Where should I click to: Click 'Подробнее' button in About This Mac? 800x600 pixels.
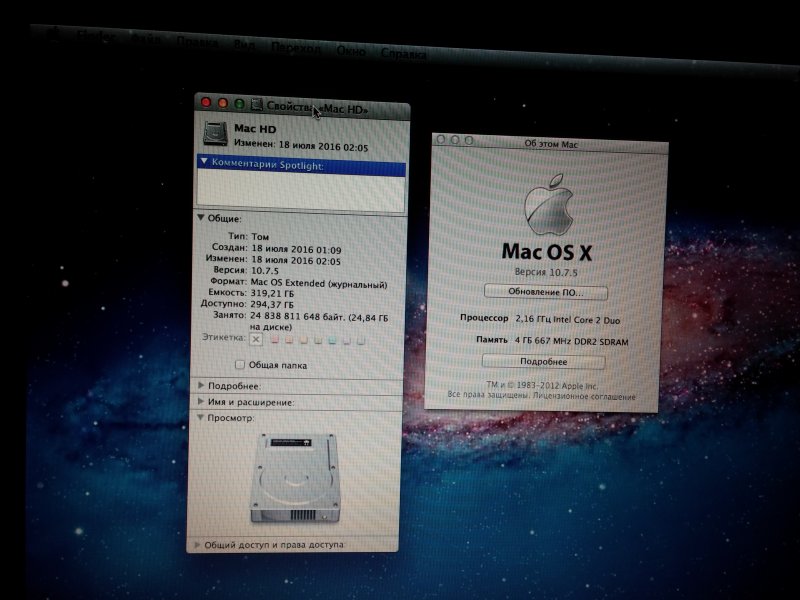tap(543, 362)
